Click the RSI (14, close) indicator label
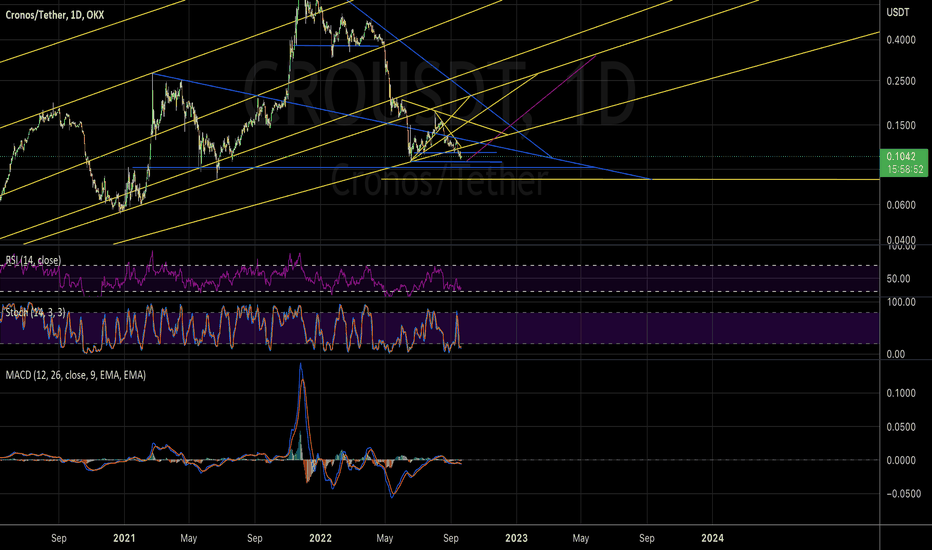The width and height of the screenshot is (932, 550). (x=33, y=260)
